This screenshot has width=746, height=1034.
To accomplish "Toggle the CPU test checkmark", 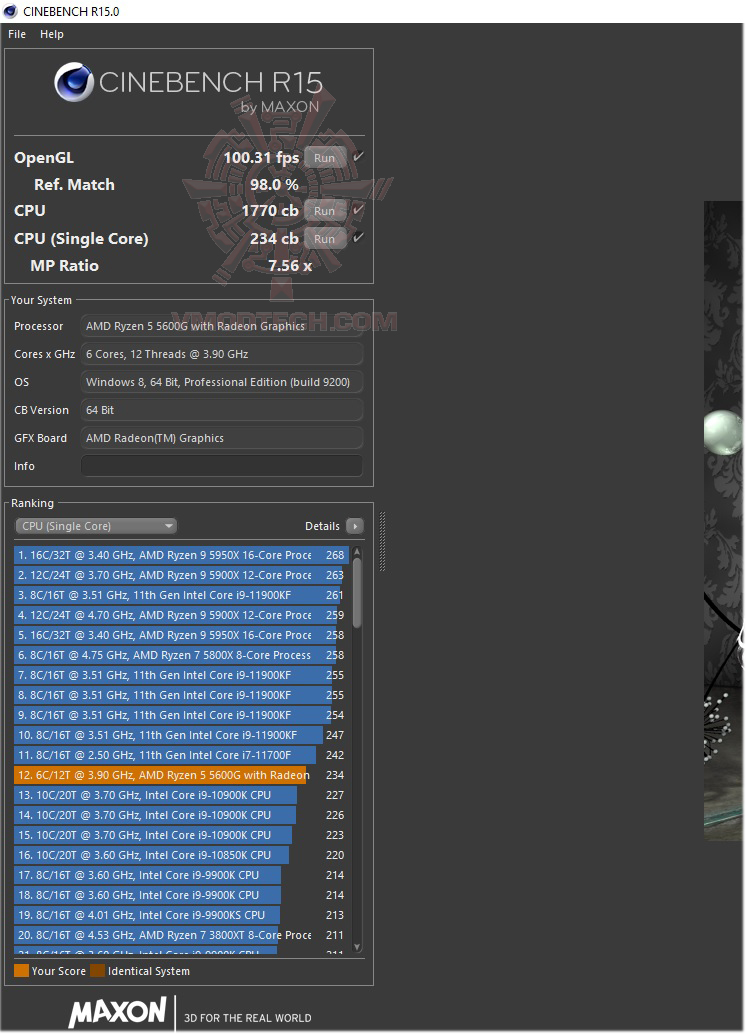I will (358, 210).
